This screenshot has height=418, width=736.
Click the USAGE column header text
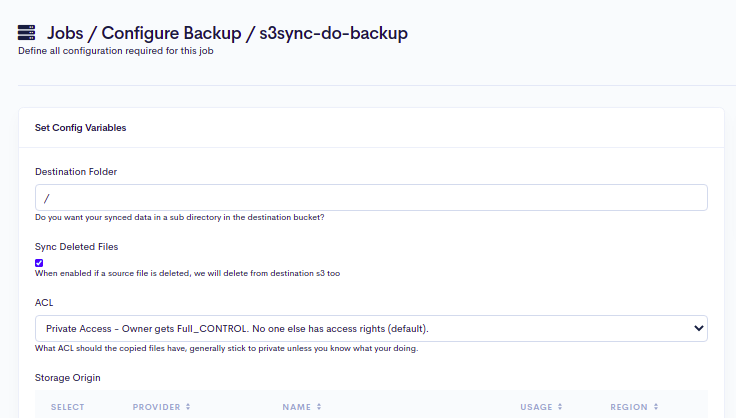coord(536,407)
